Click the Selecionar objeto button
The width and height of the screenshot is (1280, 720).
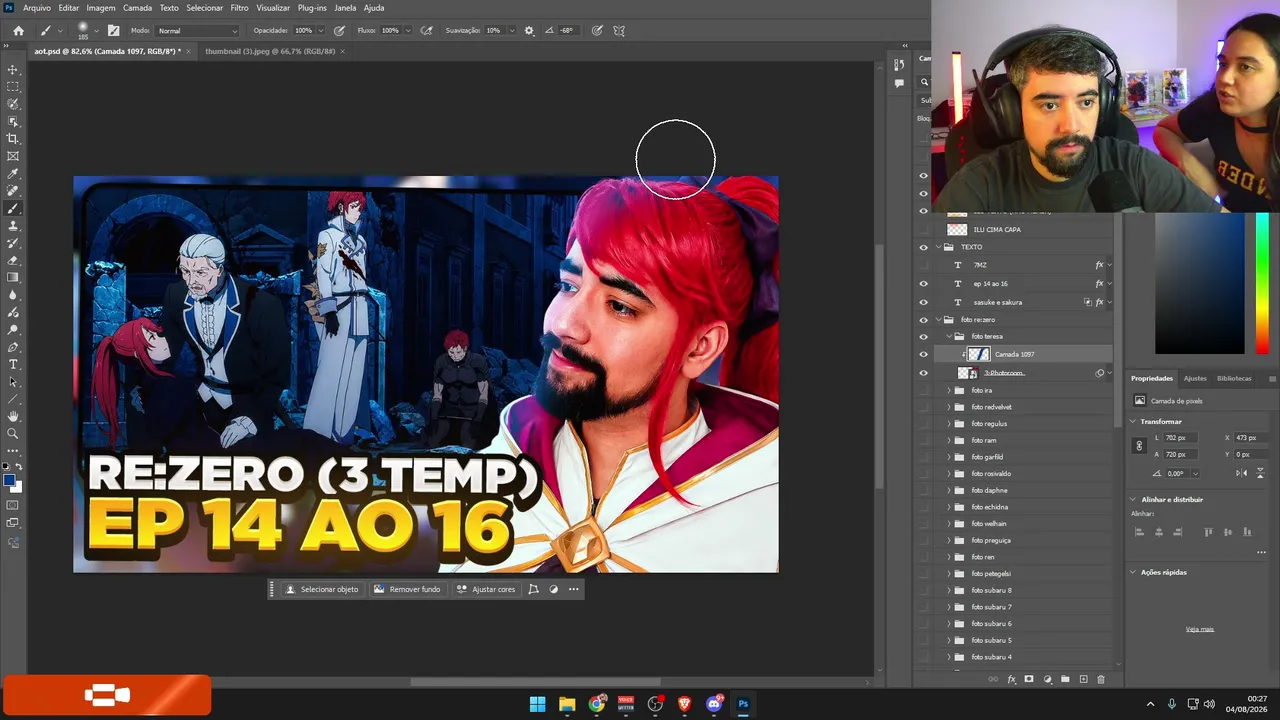point(322,589)
